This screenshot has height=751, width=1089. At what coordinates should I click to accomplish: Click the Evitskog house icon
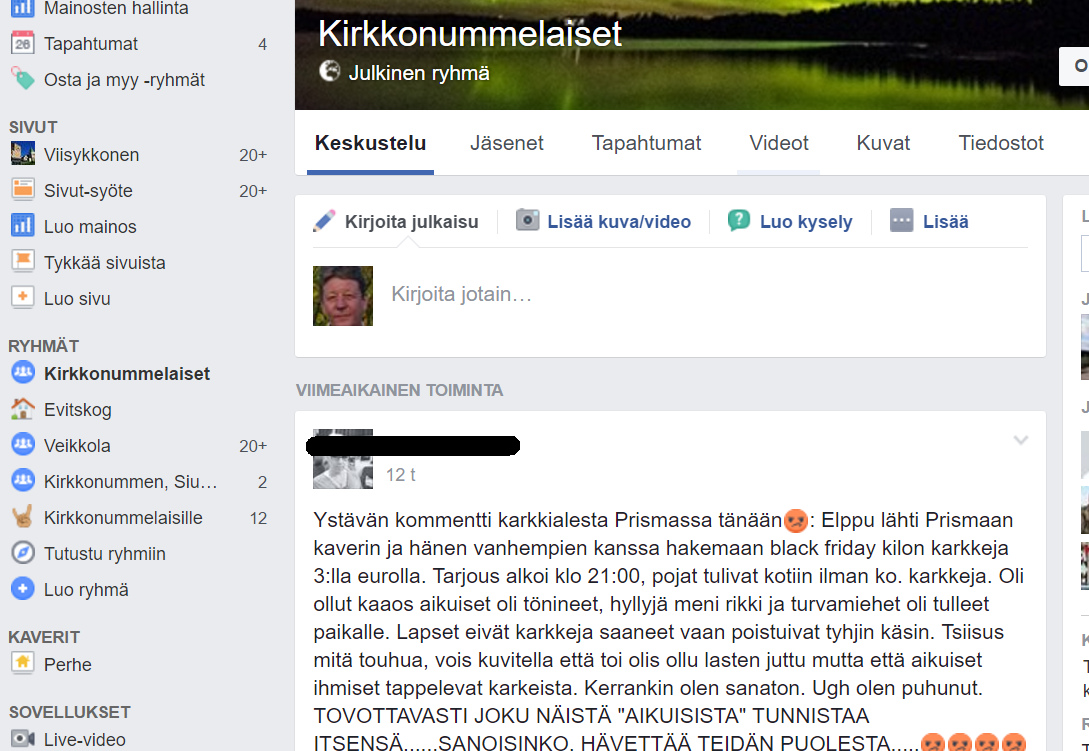[x=22, y=409]
